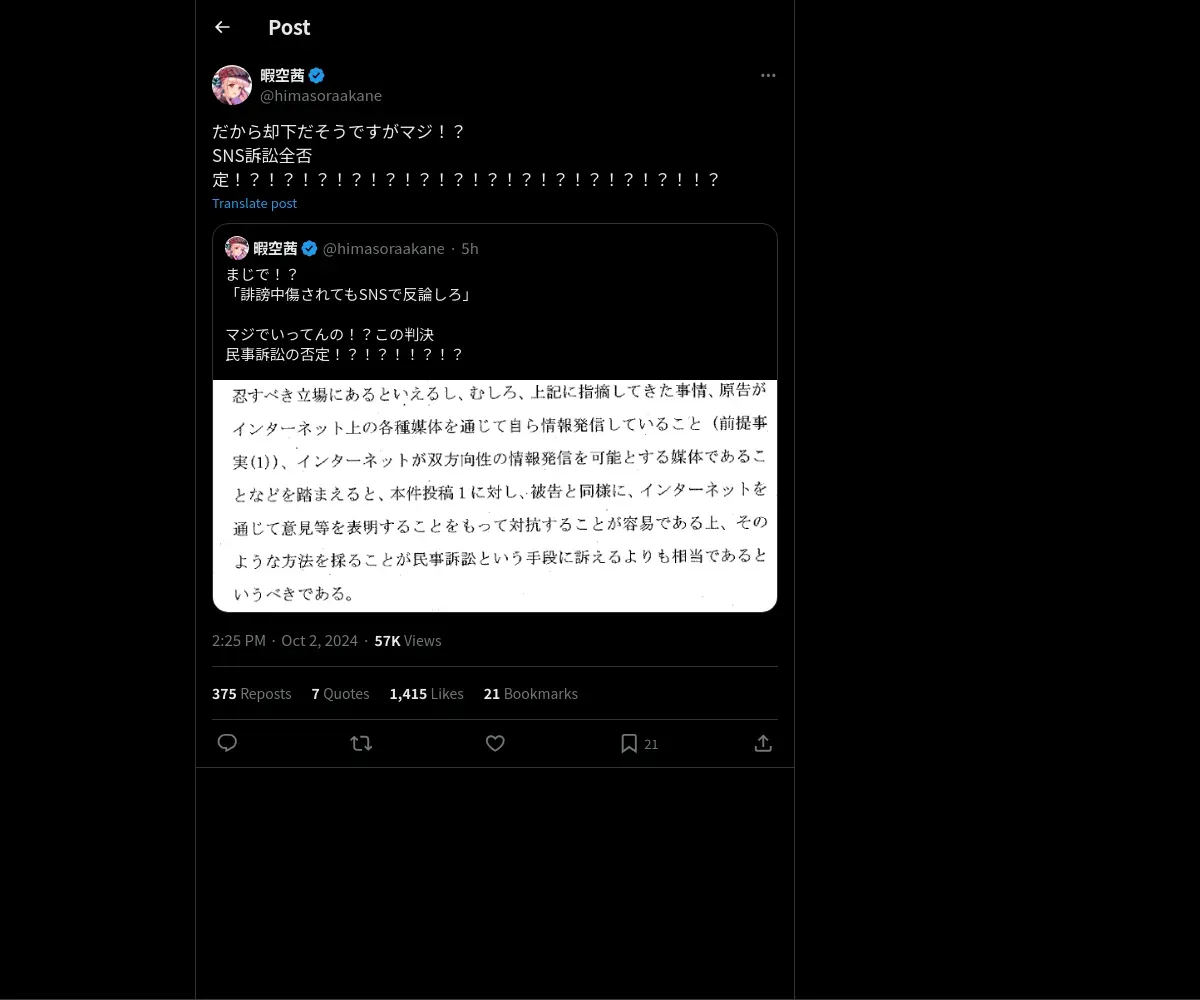Image resolution: width=1200 pixels, height=1000 pixels.
Task: Click the 2:25 PM · Oct 2, 2024 timestamp
Action: [x=285, y=641]
